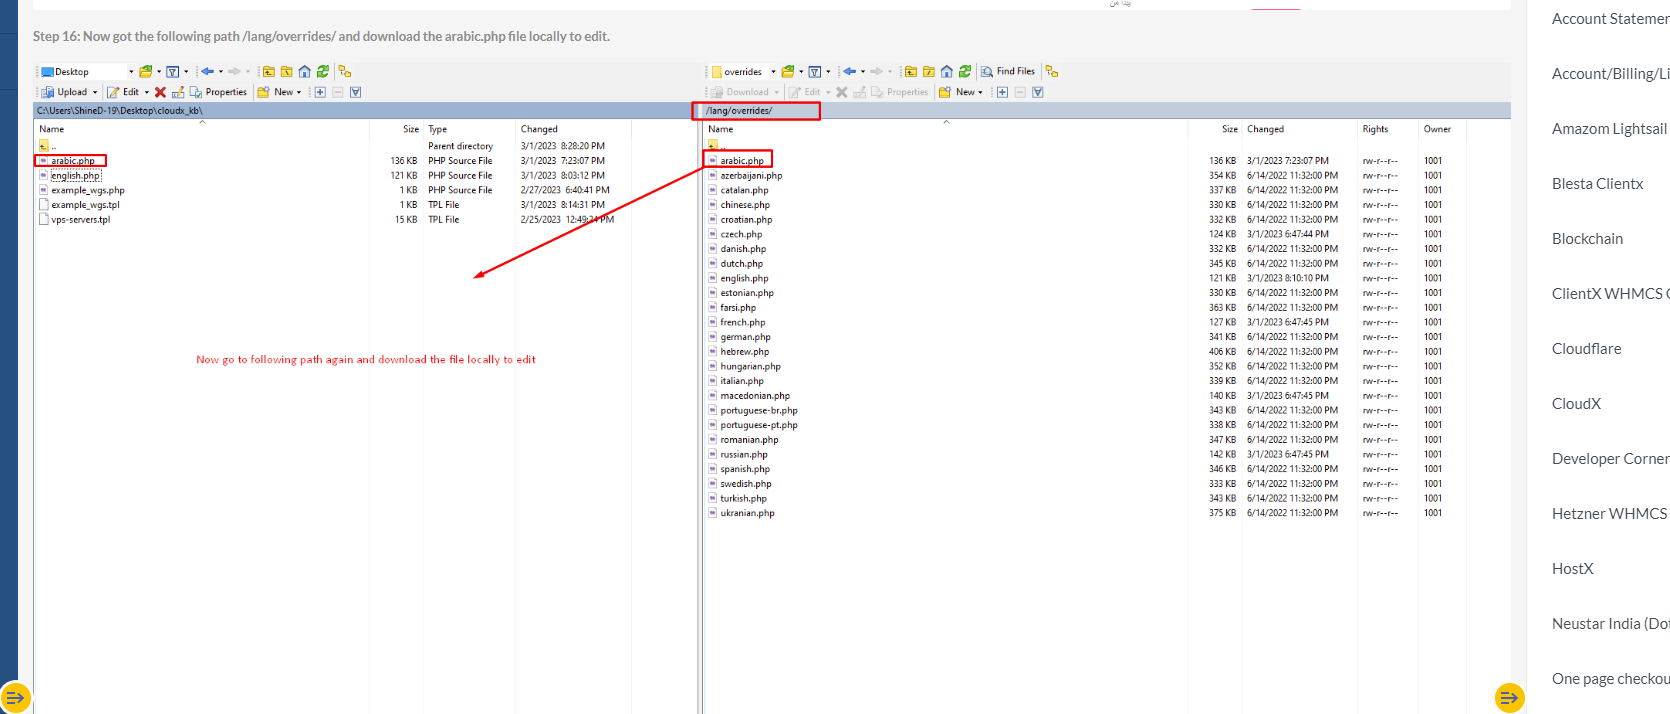The width and height of the screenshot is (1670, 714).
Task: Open the Upload dropdown arrow
Action: pyautogui.click(x=95, y=92)
